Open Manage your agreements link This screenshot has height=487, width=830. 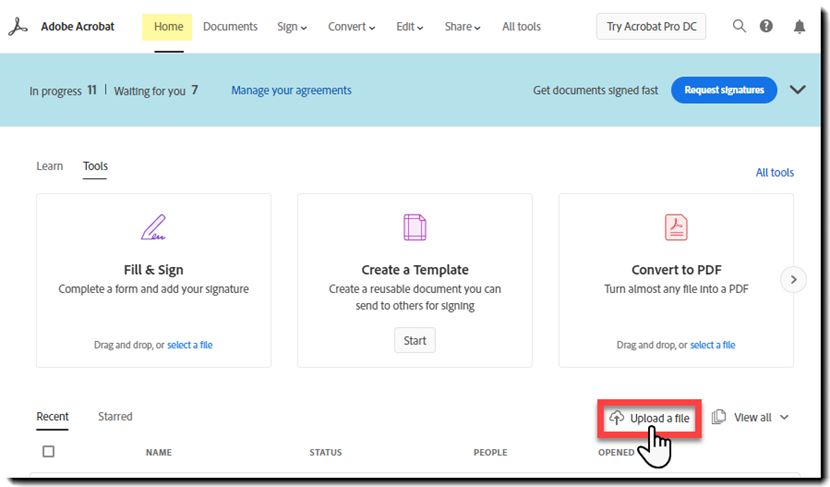point(291,91)
